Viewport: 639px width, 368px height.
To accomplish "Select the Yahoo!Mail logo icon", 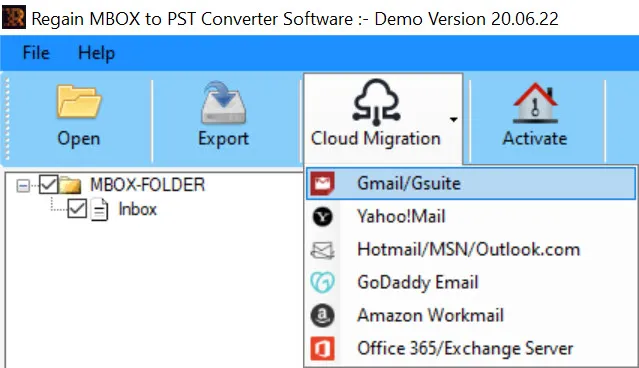I will click(x=322, y=216).
